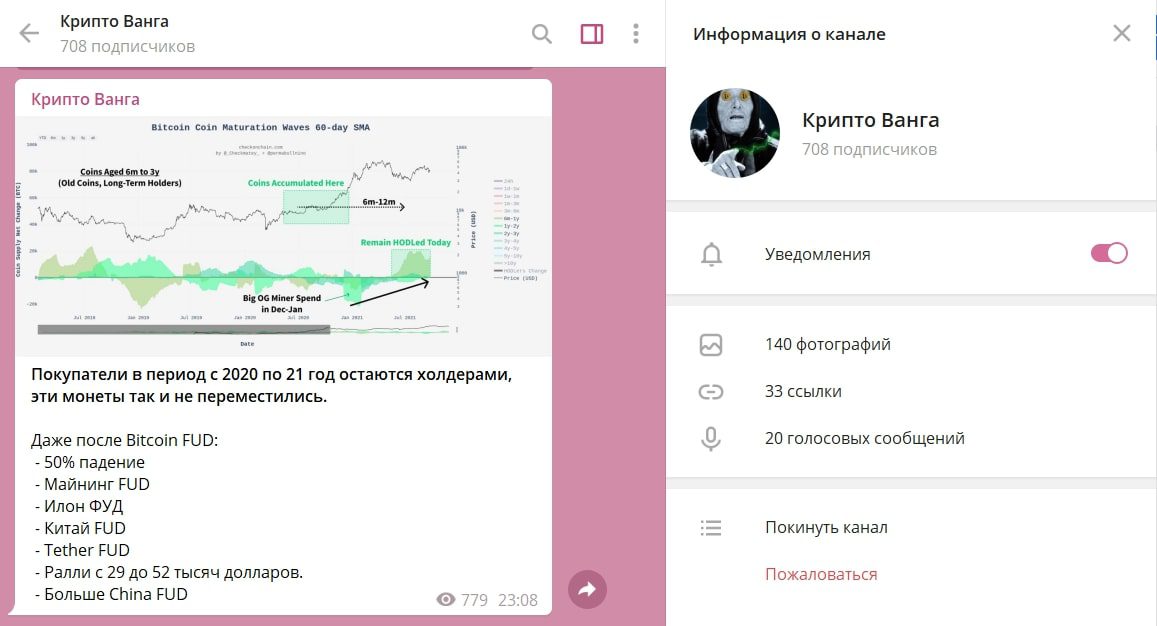Click the line "- 50% падение" in the post
The height and width of the screenshot is (626, 1157).
tap(90, 462)
